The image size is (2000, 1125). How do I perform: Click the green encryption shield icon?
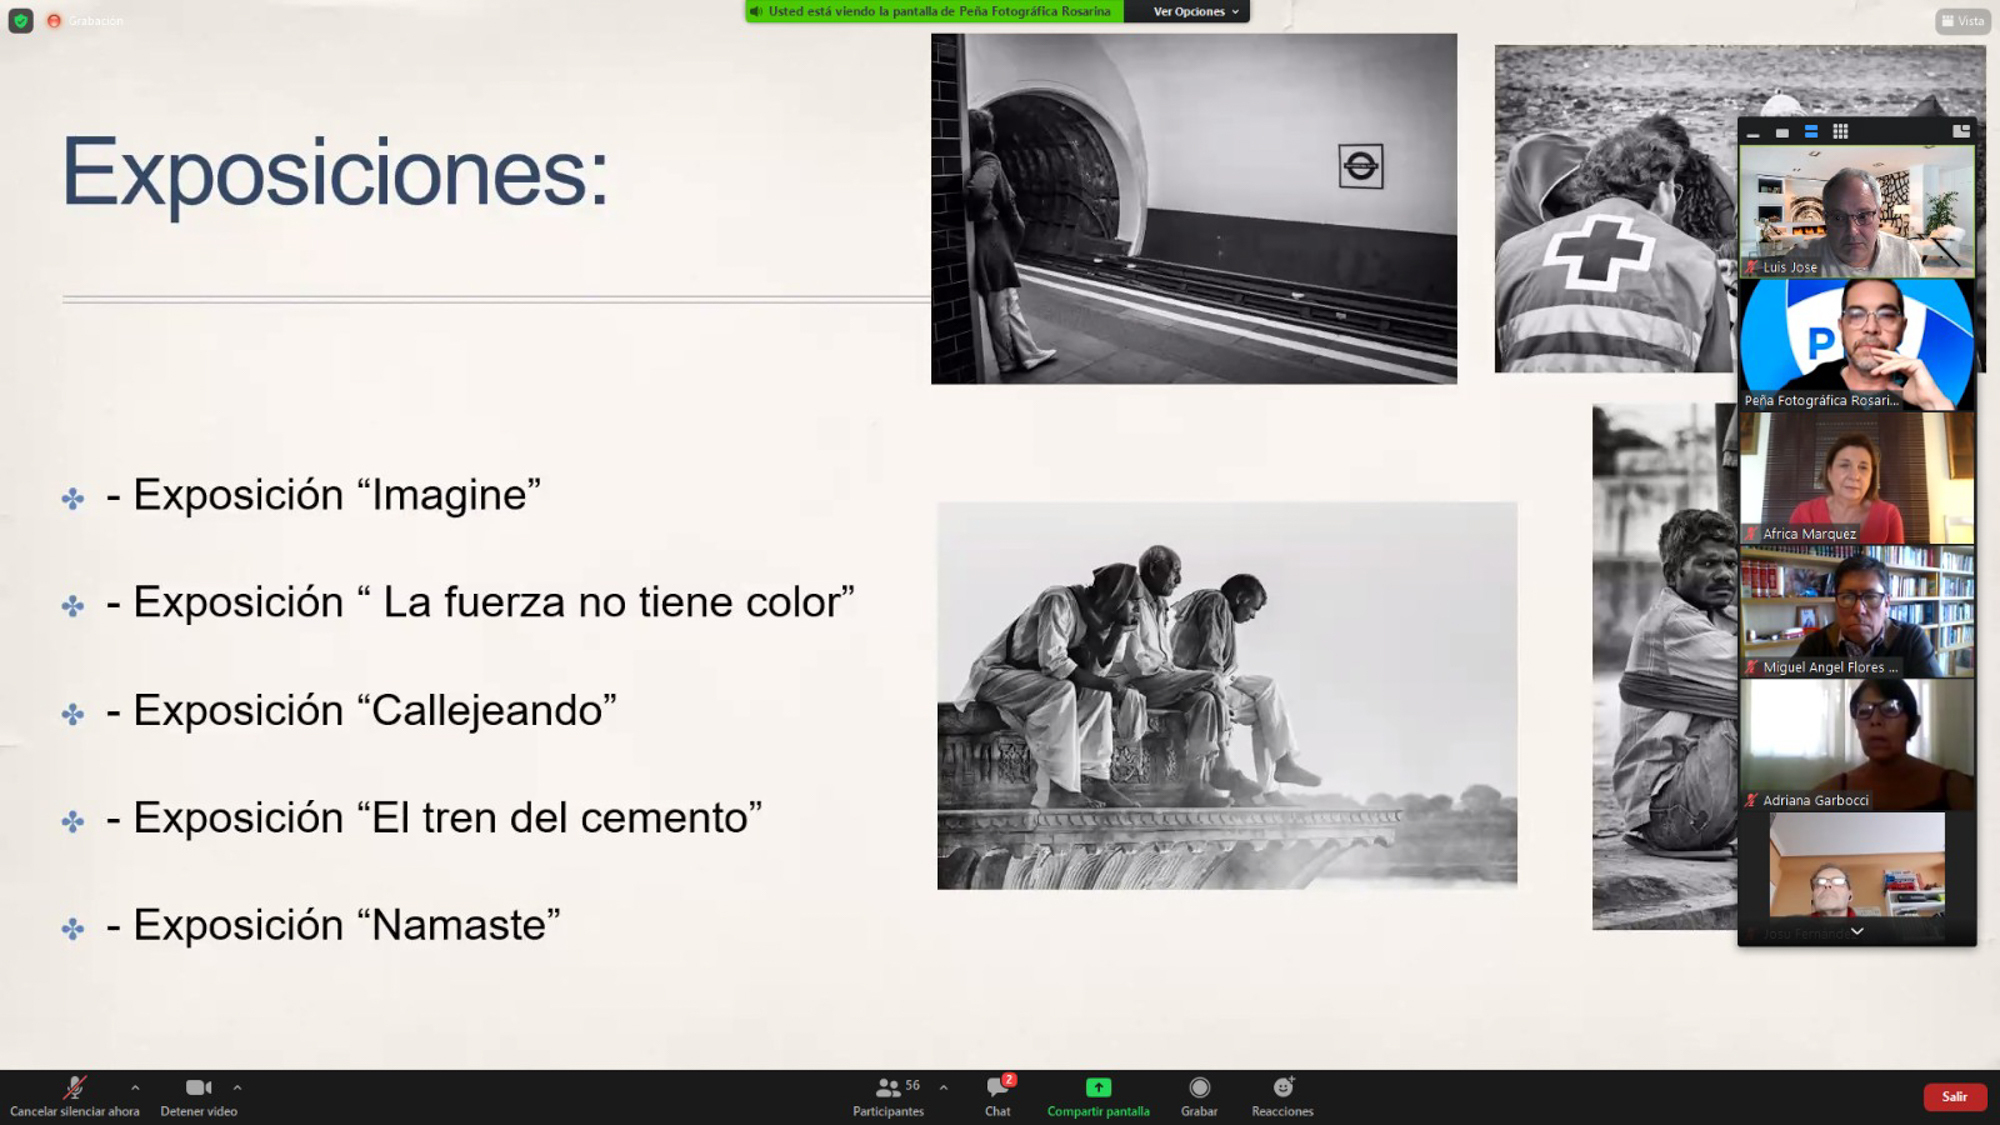[x=20, y=20]
